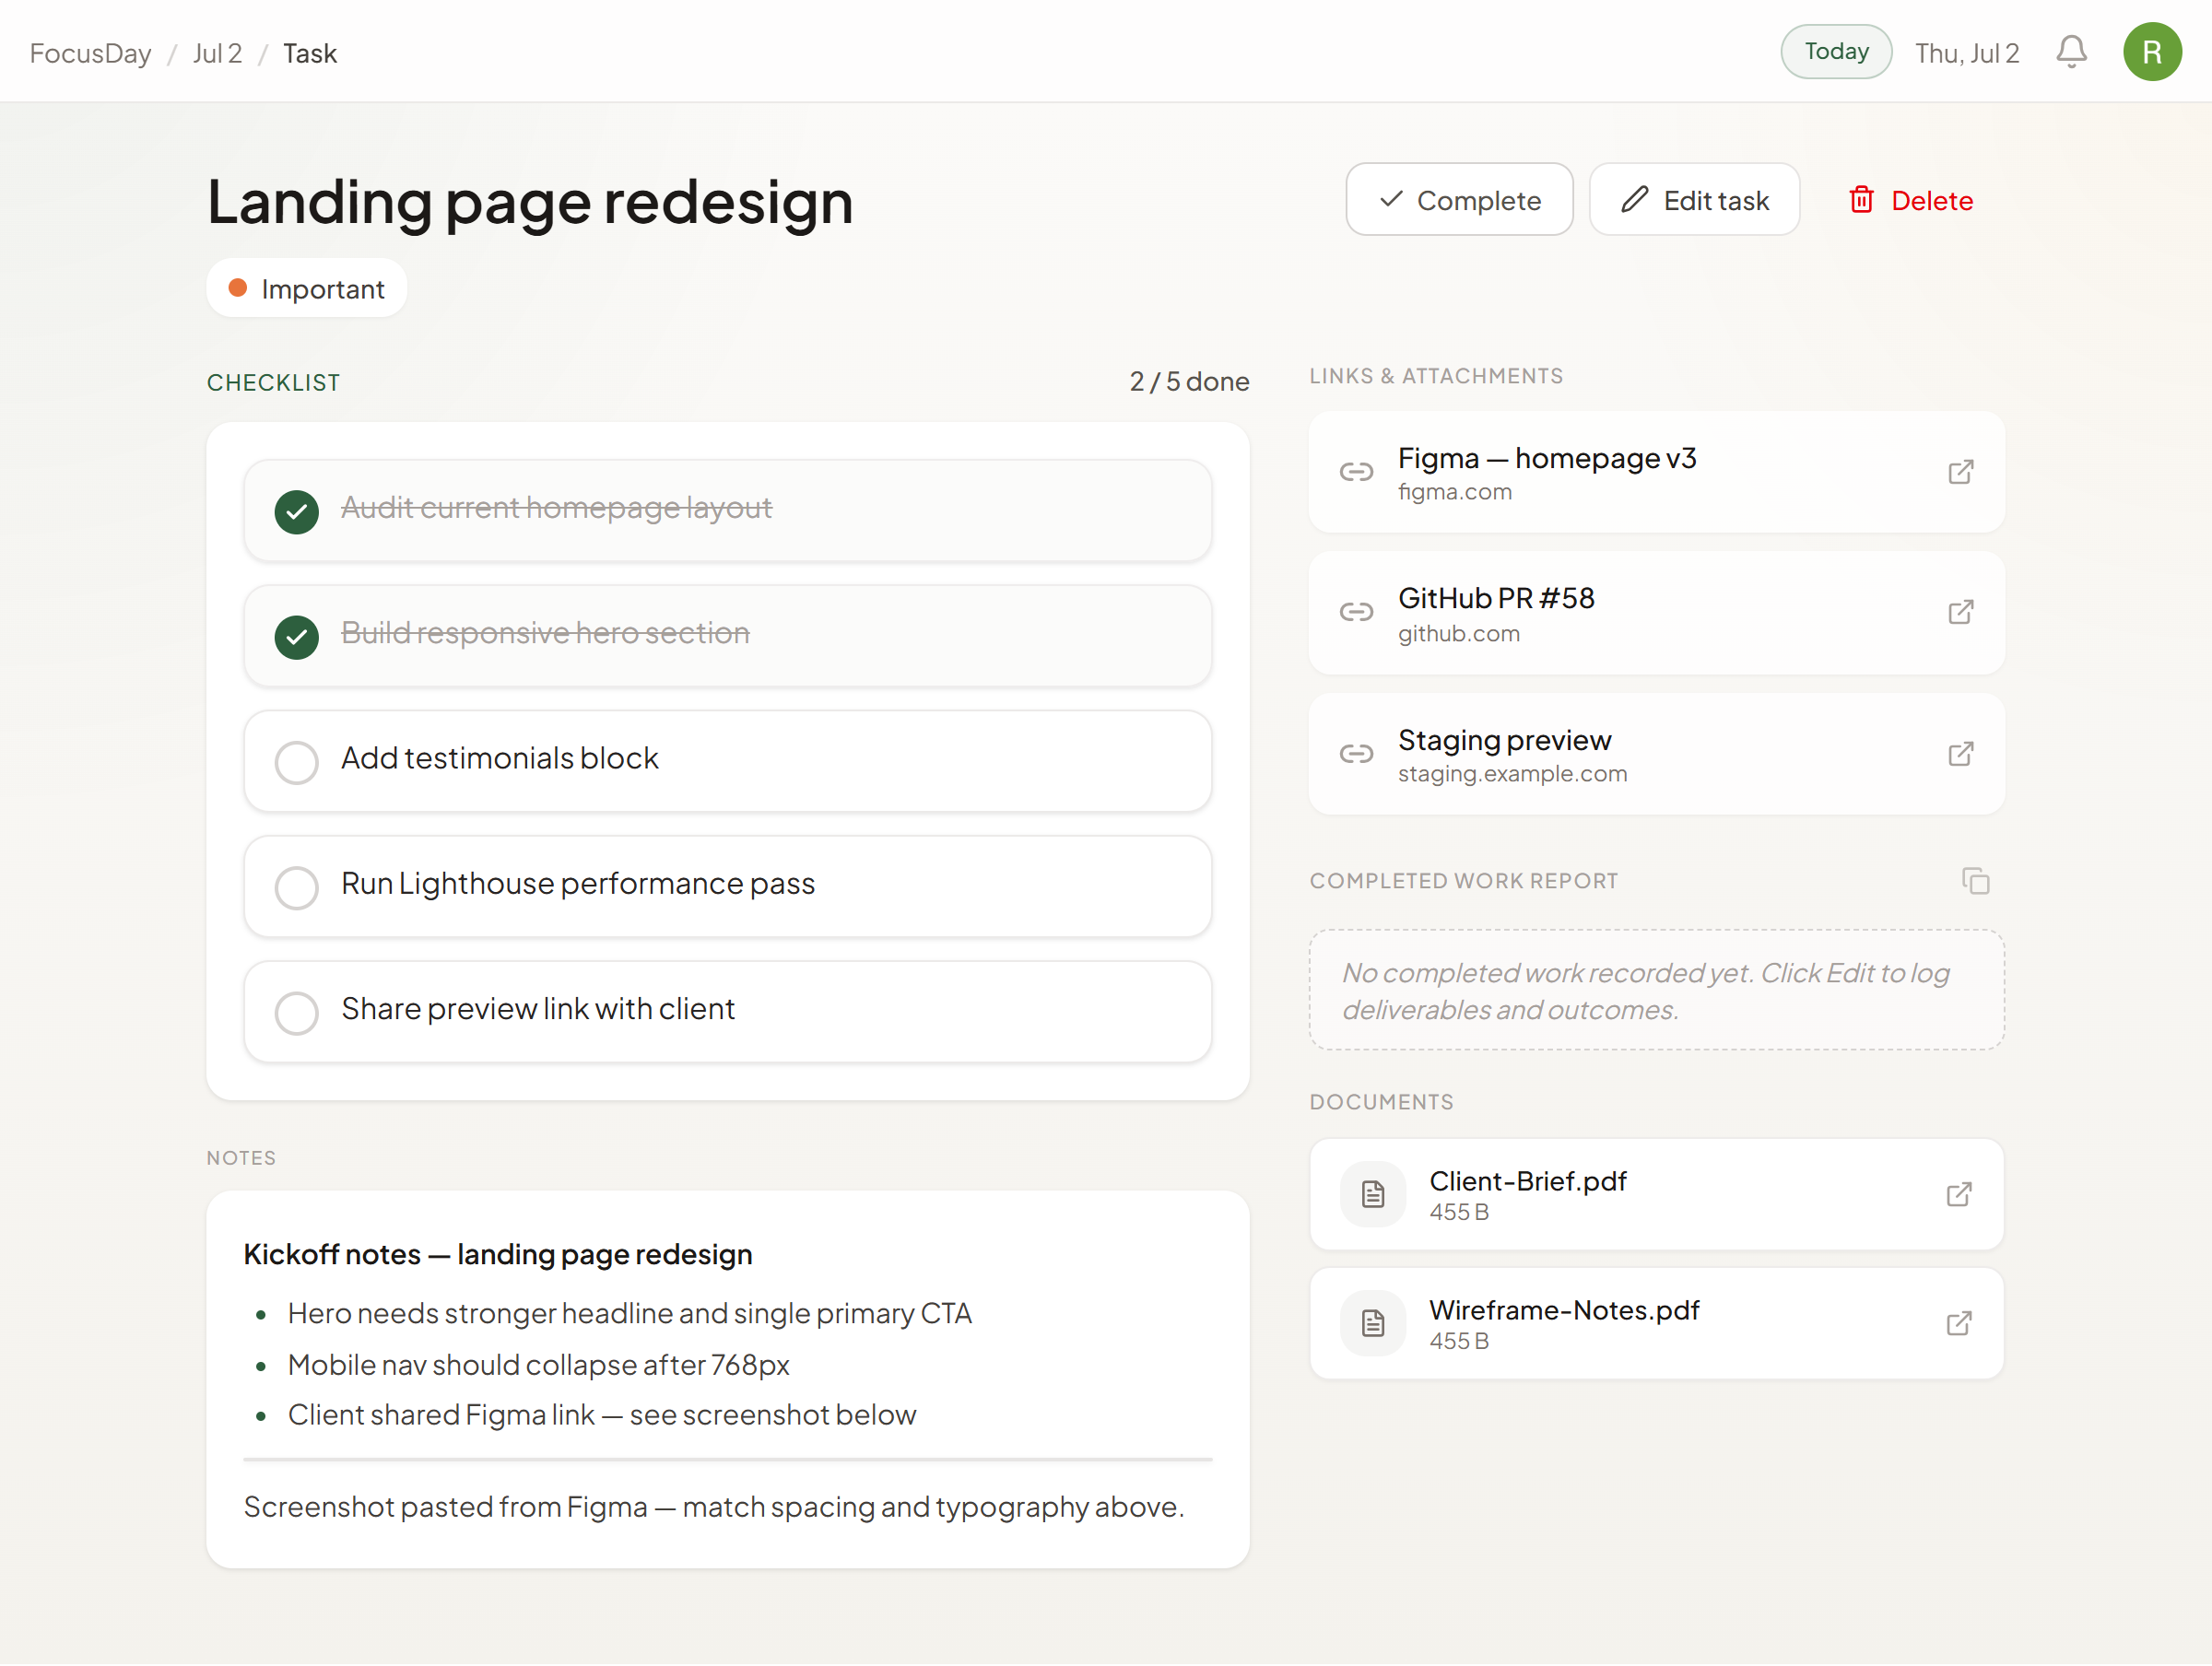Click the Edit task button
The height and width of the screenshot is (1666, 2212).
[x=1694, y=200]
